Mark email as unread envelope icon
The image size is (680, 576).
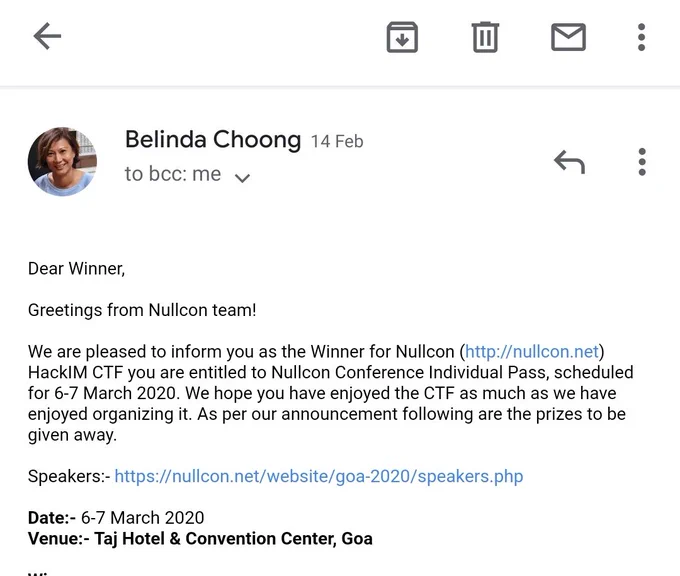[568, 37]
